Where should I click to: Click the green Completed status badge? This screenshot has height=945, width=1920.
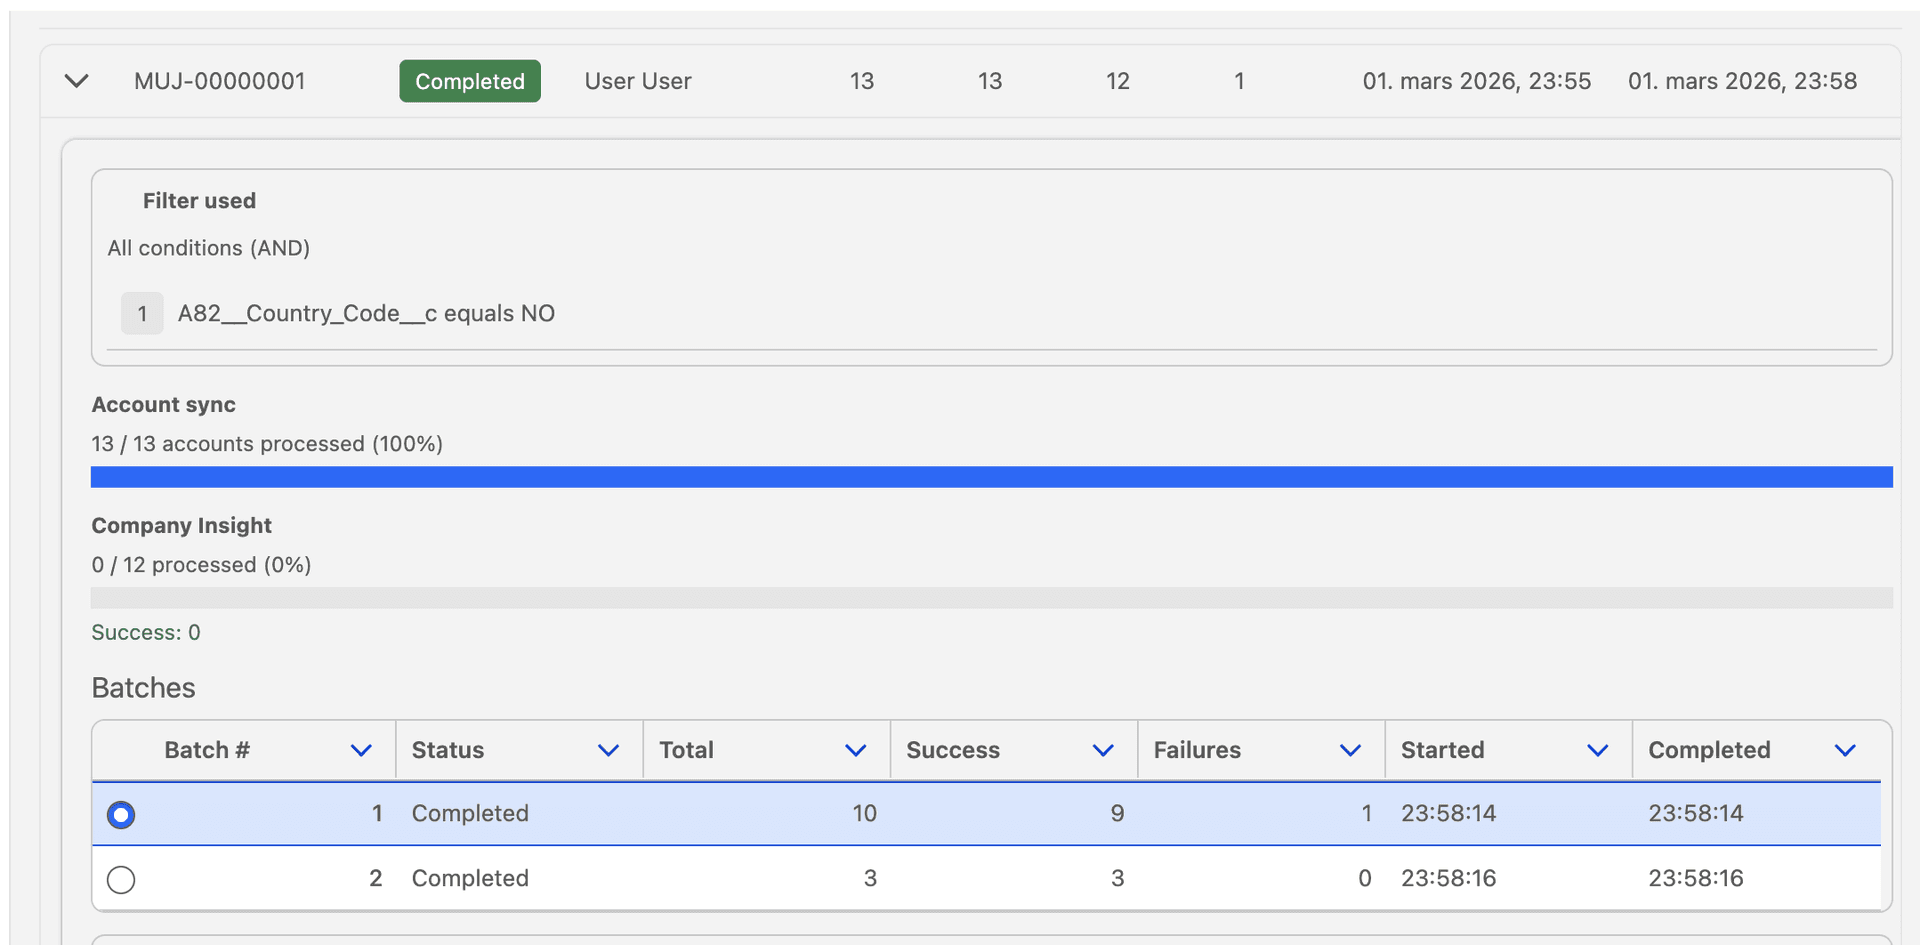(469, 81)
